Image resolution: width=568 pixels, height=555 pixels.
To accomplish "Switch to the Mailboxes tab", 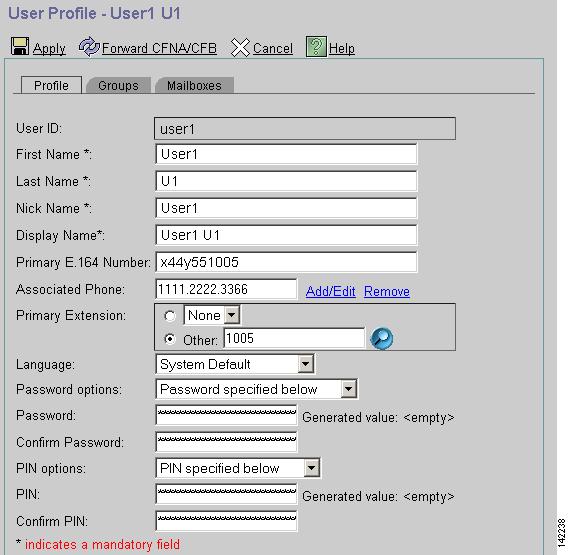I will (194, 85).
